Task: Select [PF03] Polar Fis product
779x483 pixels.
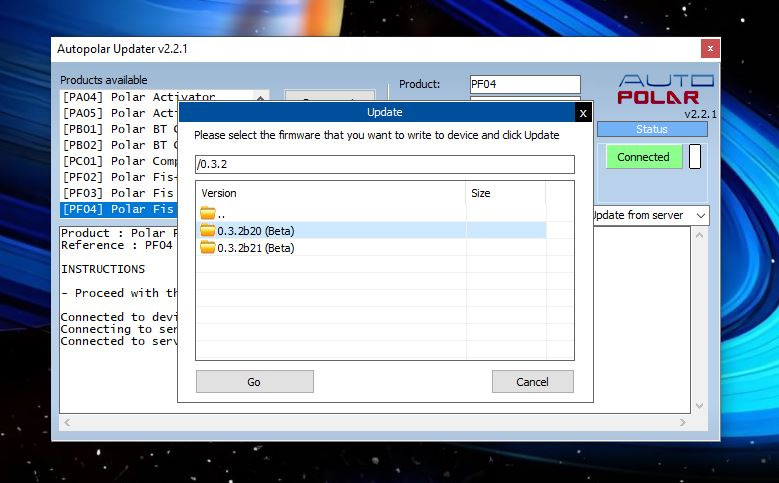Action: point(119,193)
